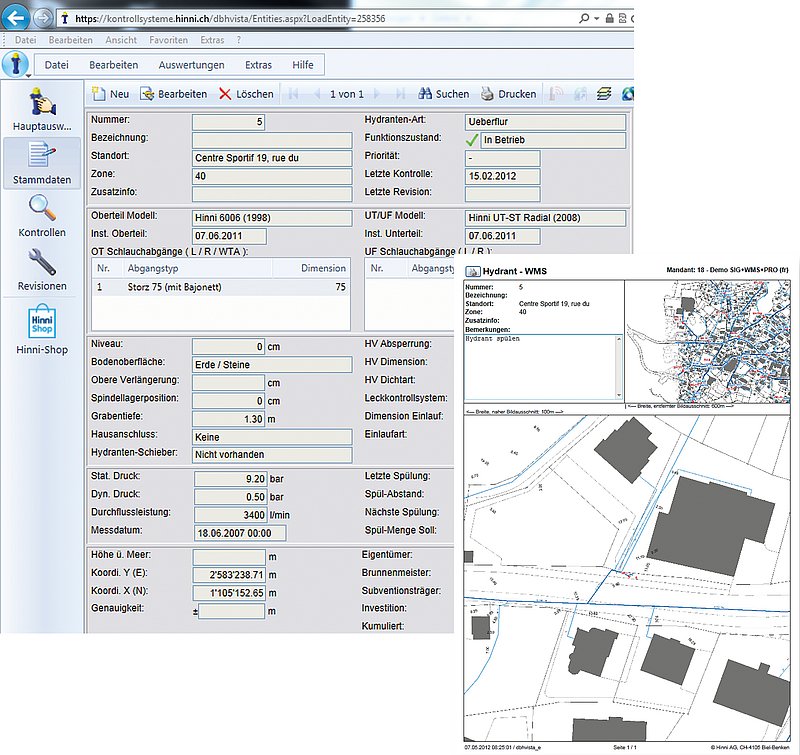800x755 pixels.
Task: Click the Grabentiefe field 1.30
Action: pos(228,419)
